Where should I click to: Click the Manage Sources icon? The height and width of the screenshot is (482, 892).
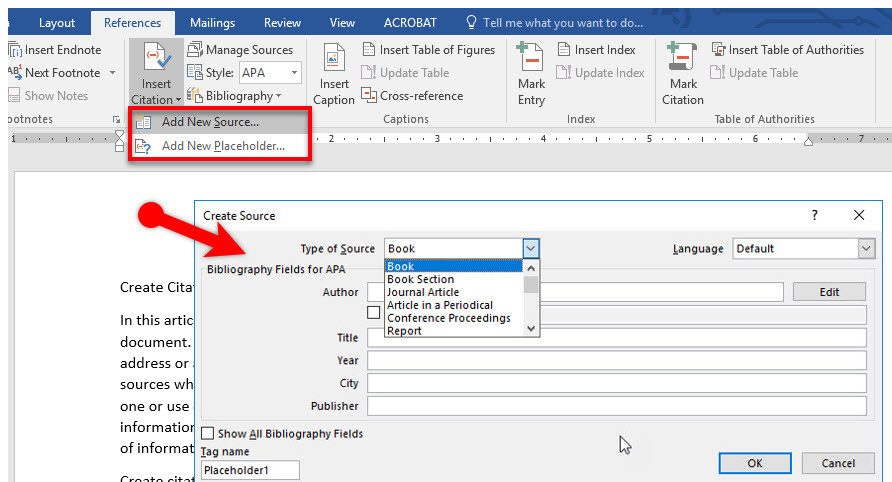195,50
